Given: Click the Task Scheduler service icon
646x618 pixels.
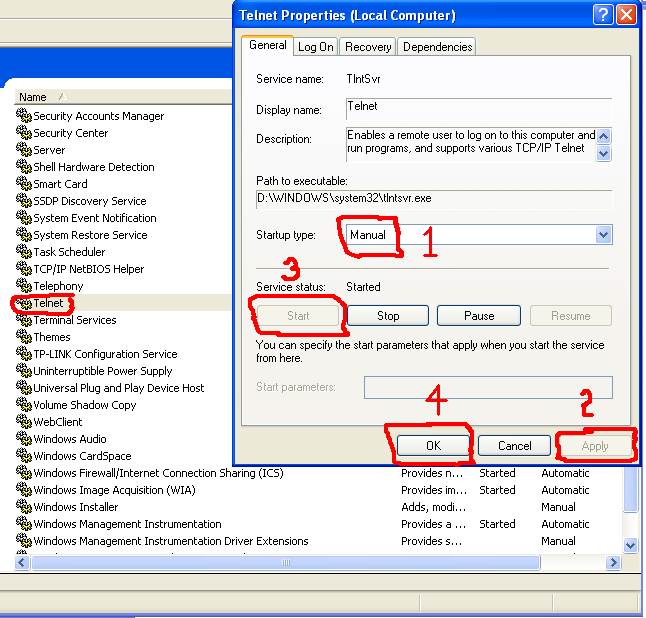Looking at the screenshot, I should [24, 251].
